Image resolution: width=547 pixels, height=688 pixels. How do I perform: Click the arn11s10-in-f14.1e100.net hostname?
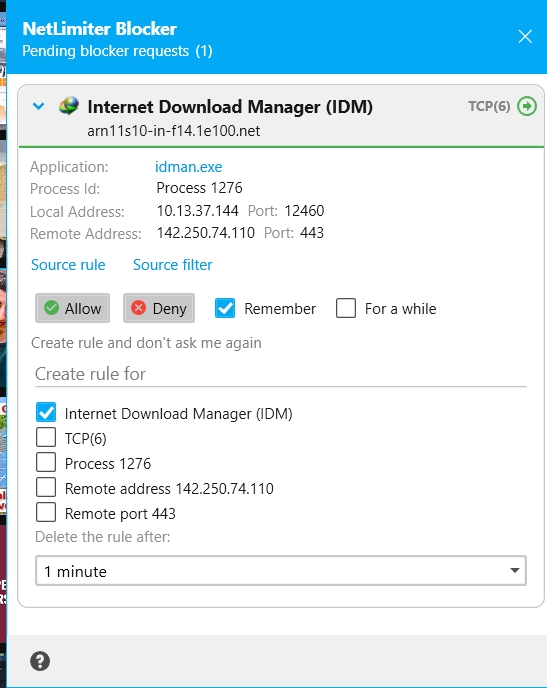tap(174, 131)
